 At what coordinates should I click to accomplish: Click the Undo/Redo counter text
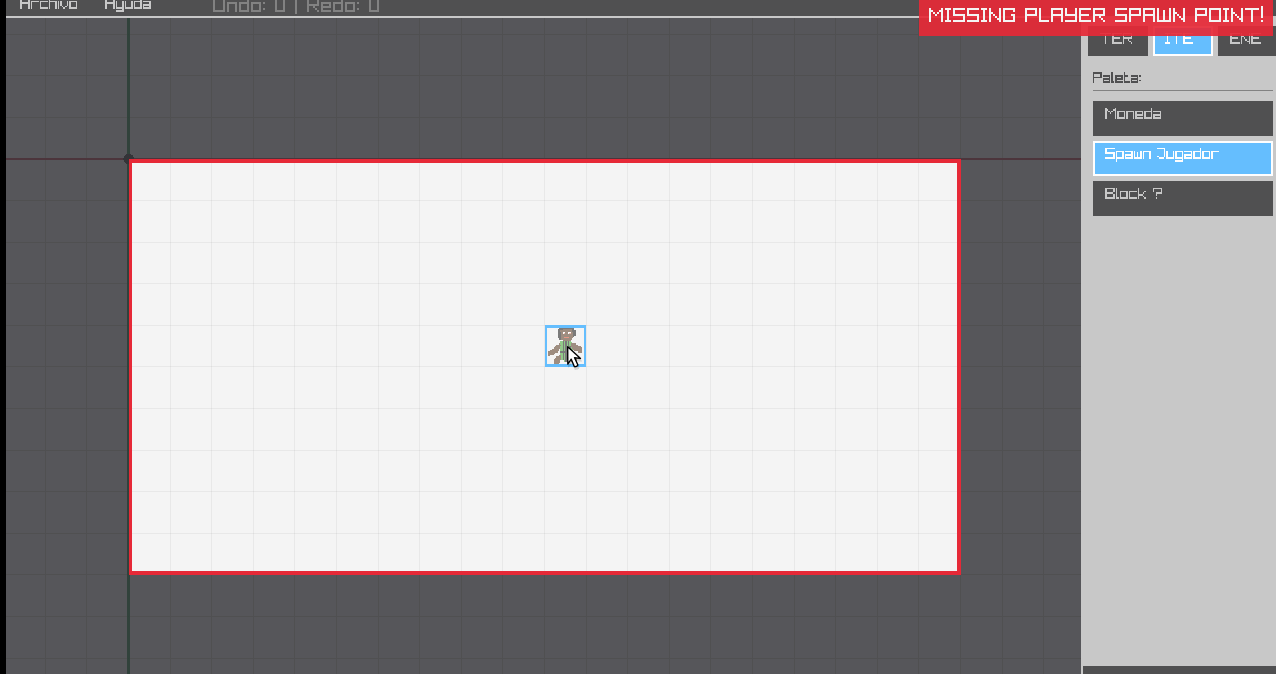296,6
